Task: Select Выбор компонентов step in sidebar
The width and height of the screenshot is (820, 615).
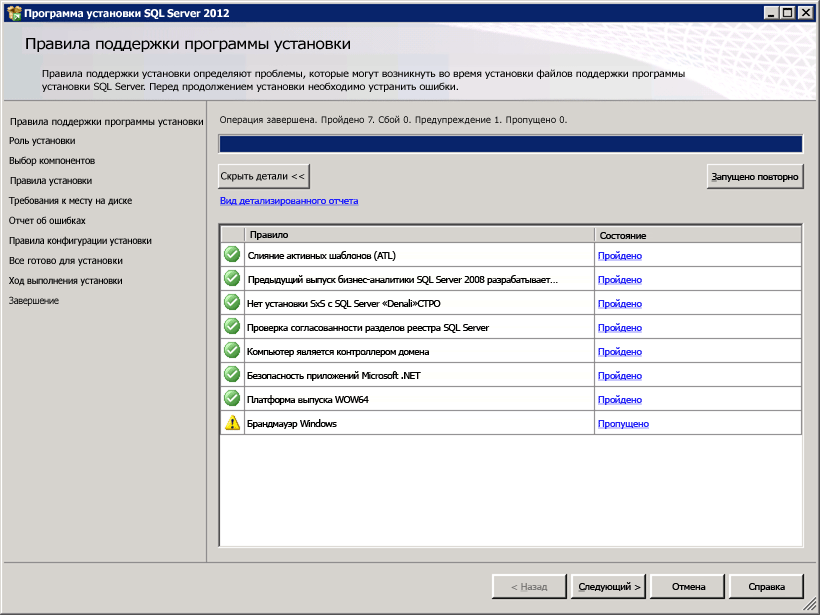Action: 52,161
